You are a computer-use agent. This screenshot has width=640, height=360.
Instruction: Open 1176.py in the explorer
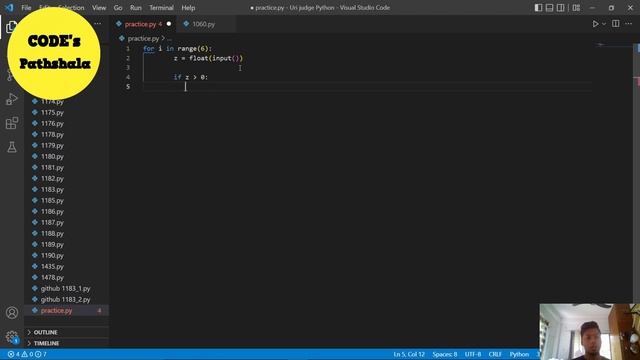coord(52,123)
